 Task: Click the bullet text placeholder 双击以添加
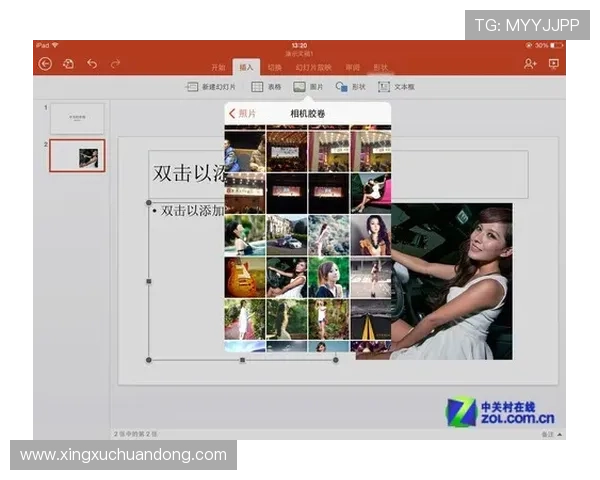pos(191,211)
